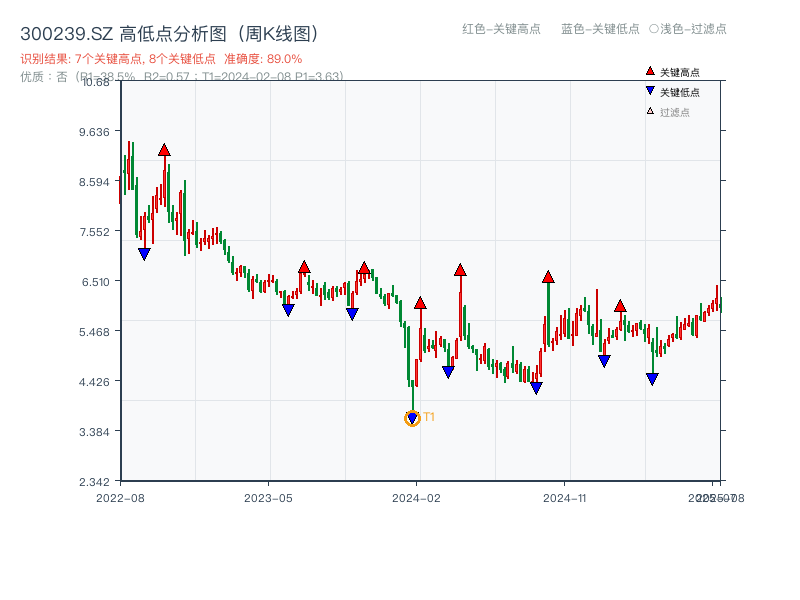
Task: Click the orange T1 label
Action: pos(429,417)
